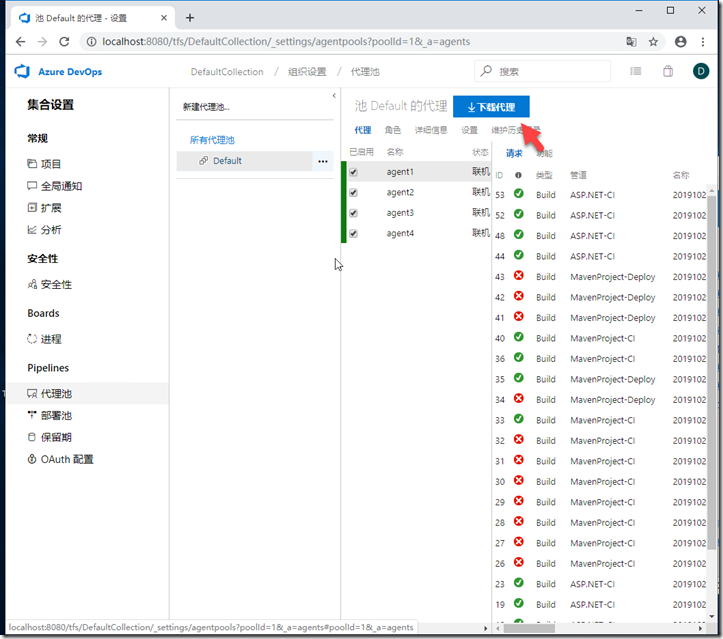Click failed status icon of request 43
Image resolution: width=723 pixels, height=639 pixels.
[519, 276]
